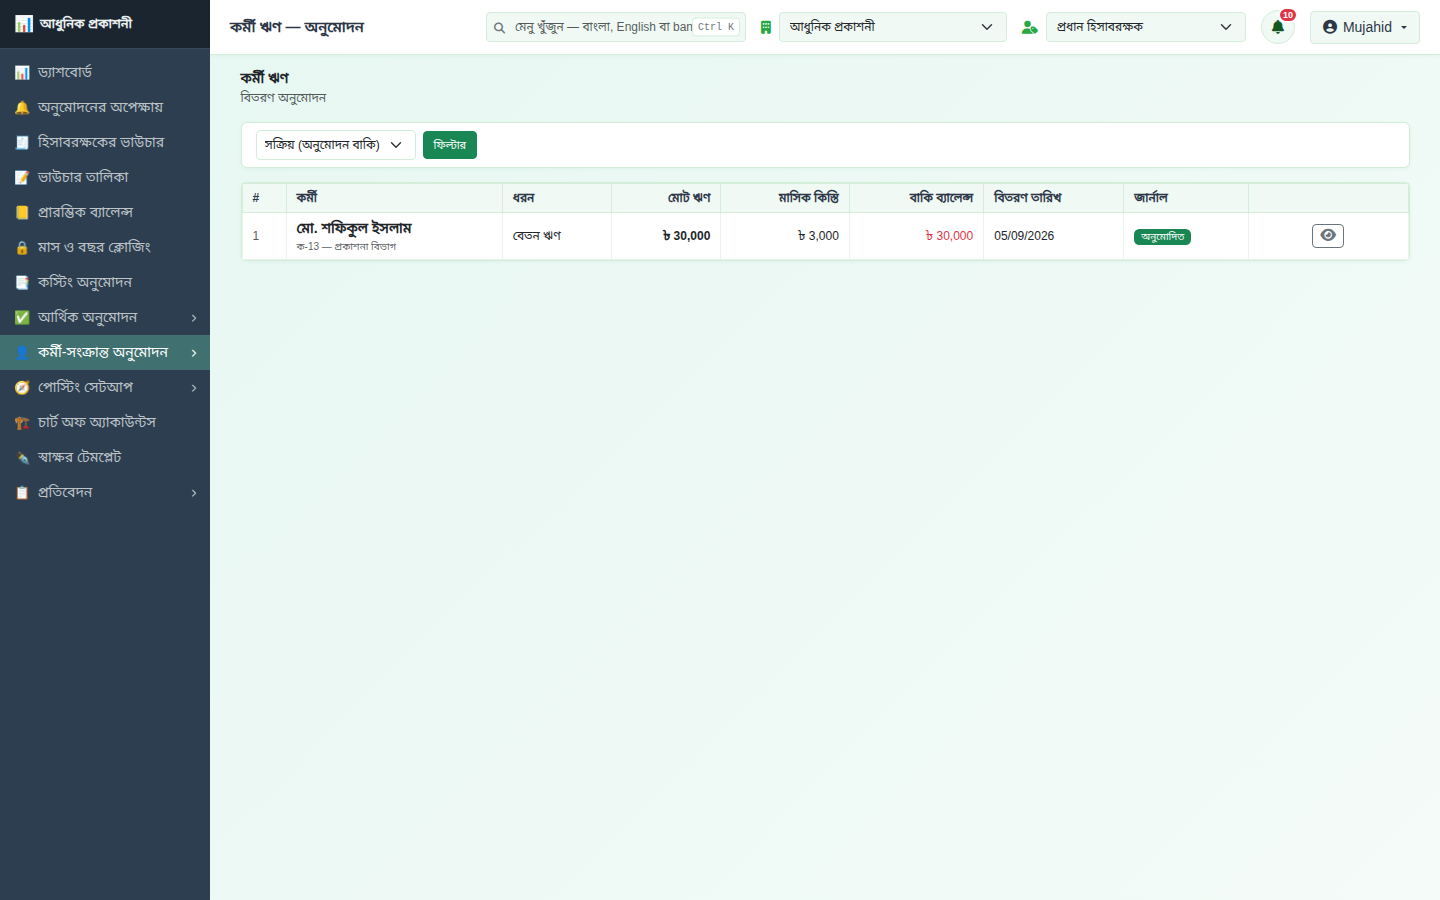View loan details for মো. শফিকুল ইসলাম
The height and width of the screenshot is (900, 1440).
point(1328,236)
